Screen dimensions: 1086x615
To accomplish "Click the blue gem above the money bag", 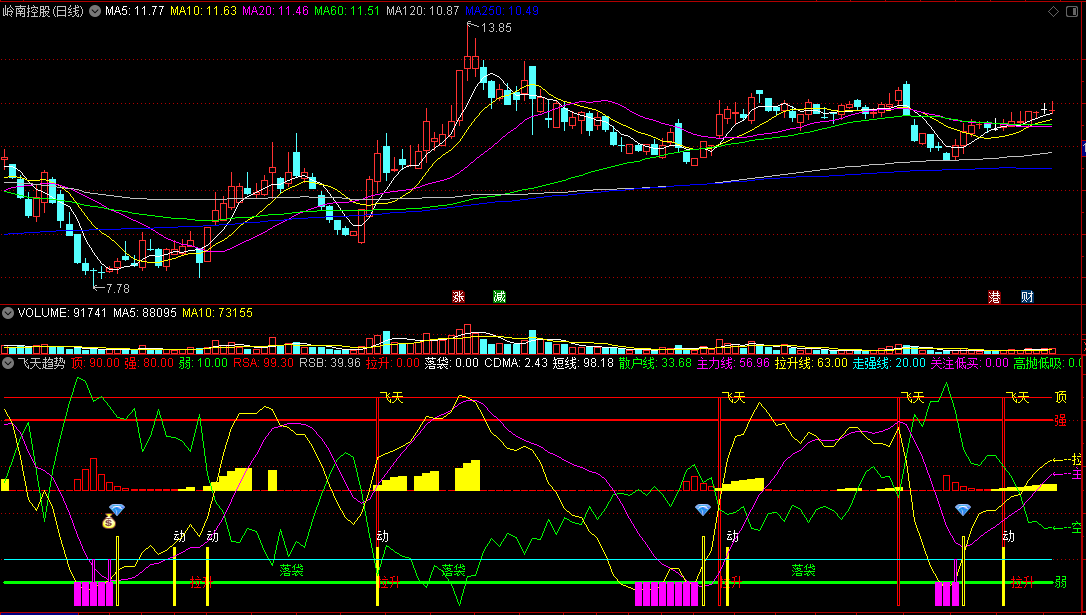I will (x=116, y=510).
